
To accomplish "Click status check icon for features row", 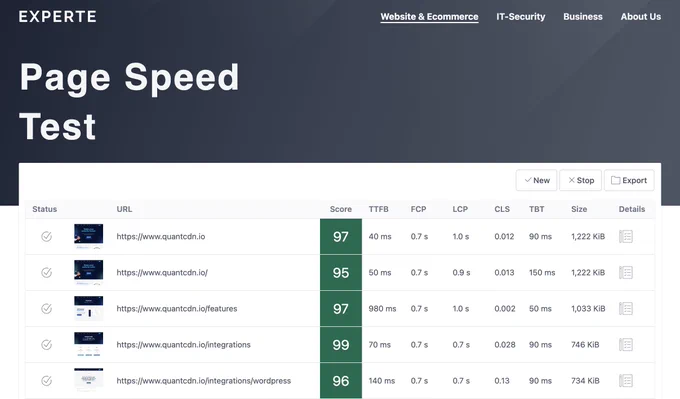I will (x=46, y=308).
